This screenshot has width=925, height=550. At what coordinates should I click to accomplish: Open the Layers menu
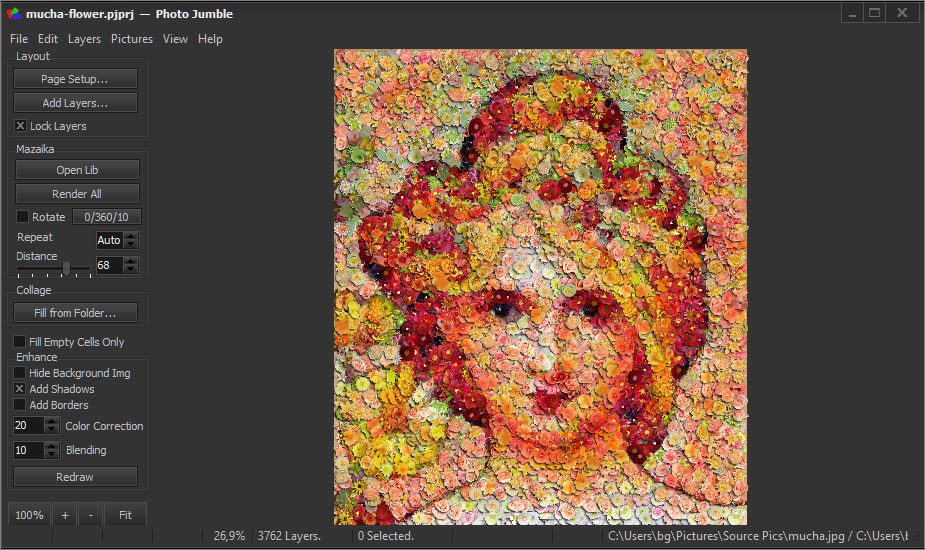84,39
